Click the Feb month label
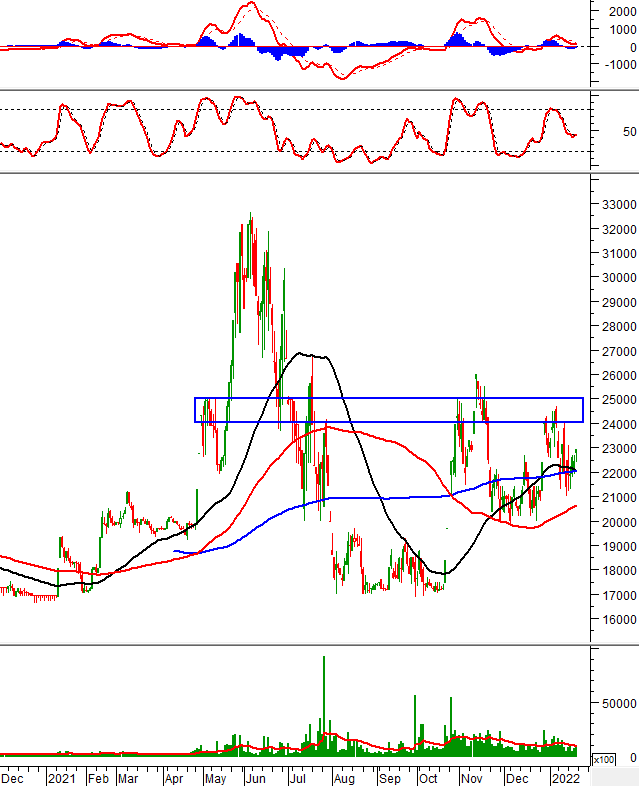Viewport: 639px width, 786px height. (98, 778)
